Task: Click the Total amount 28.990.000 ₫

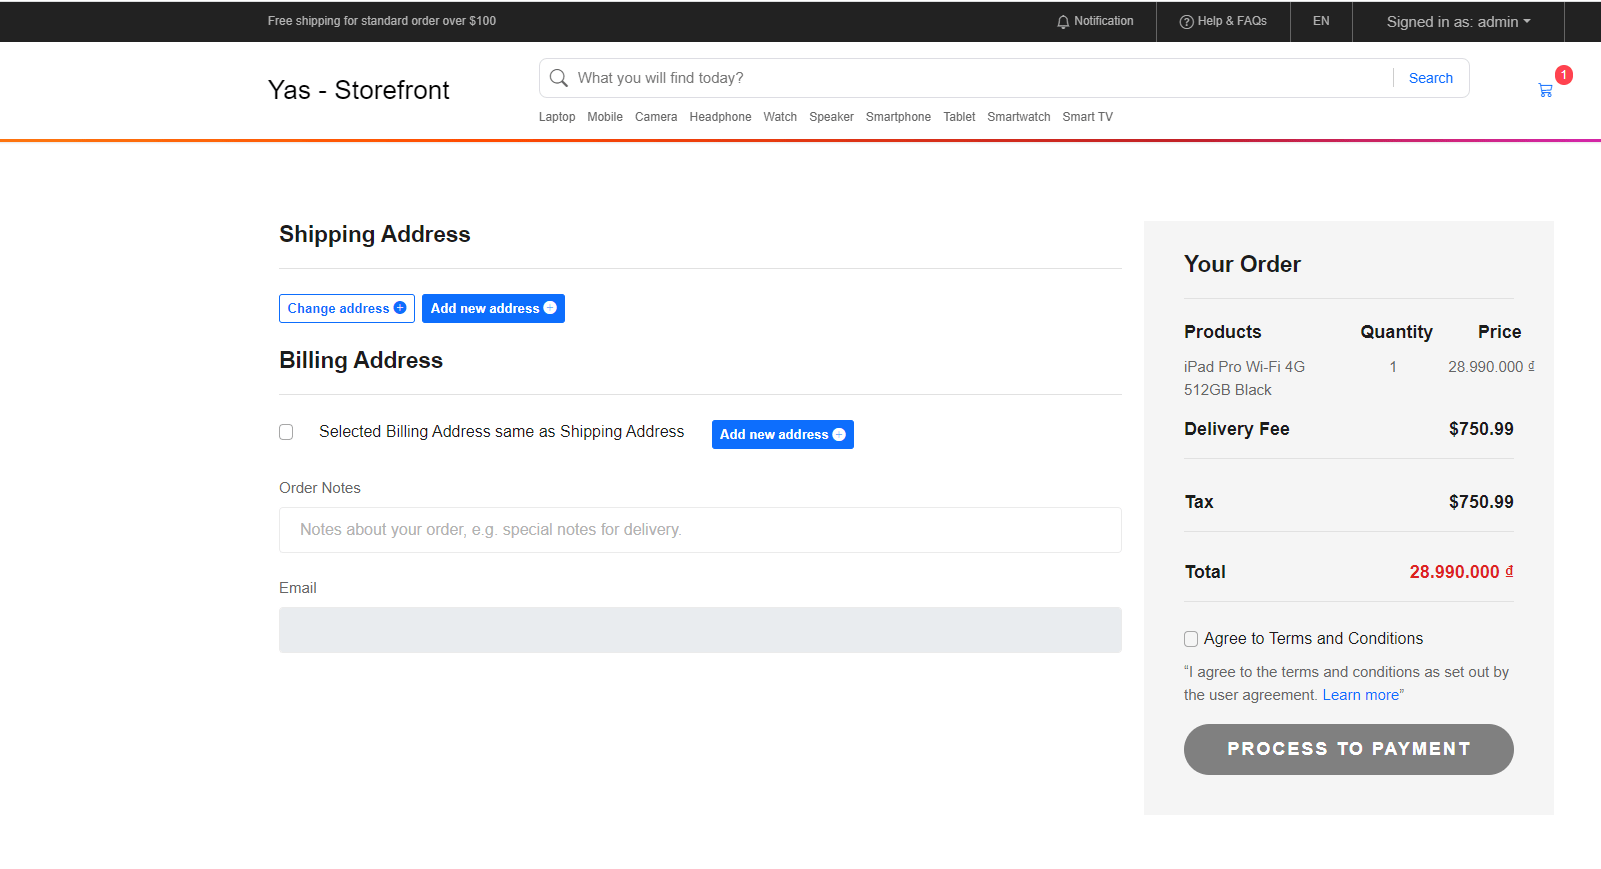Action: pos(1461,572)
